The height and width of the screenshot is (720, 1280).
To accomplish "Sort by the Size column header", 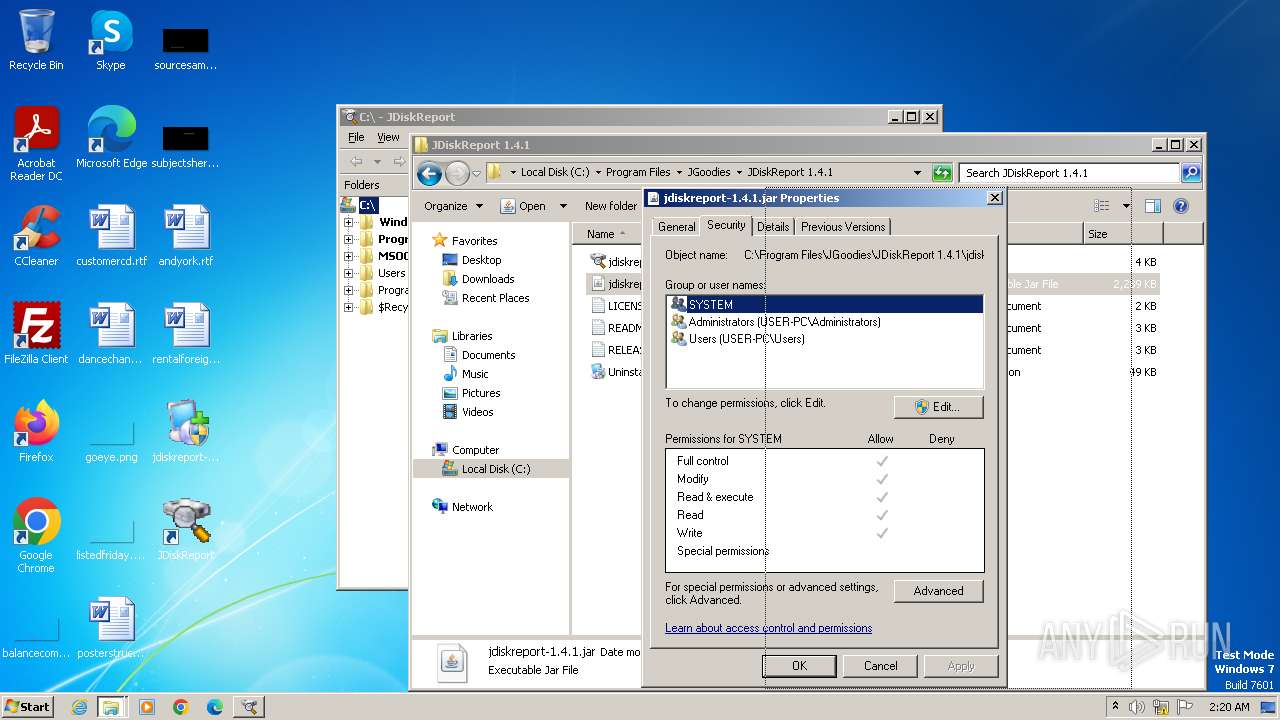I will click(x=1122, y=234).
